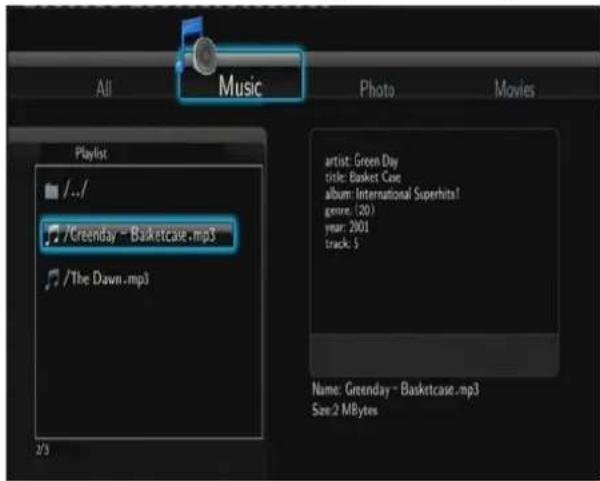Click the year: 2001 line
The height and width of the screenshot is (481, 600).
pyautogui.click(x=346, y=227)
